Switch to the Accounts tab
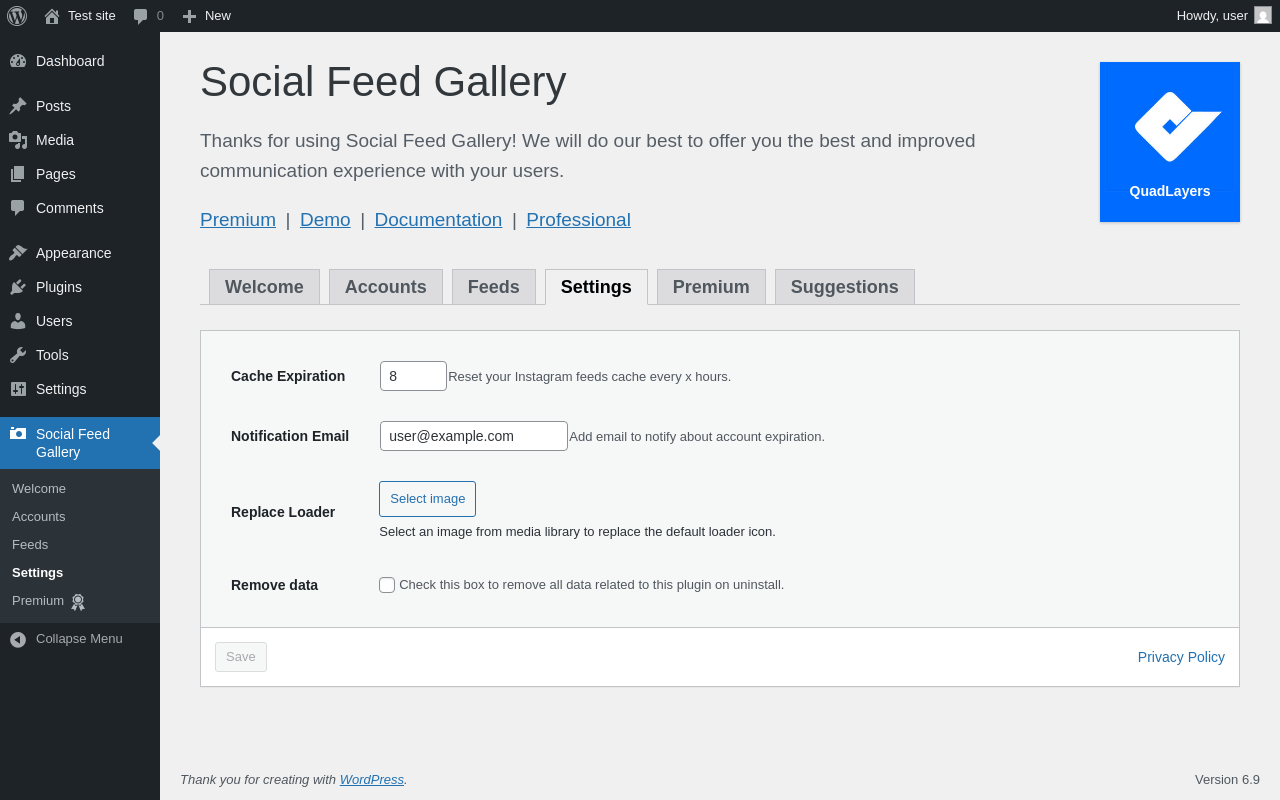 (386, 287)
